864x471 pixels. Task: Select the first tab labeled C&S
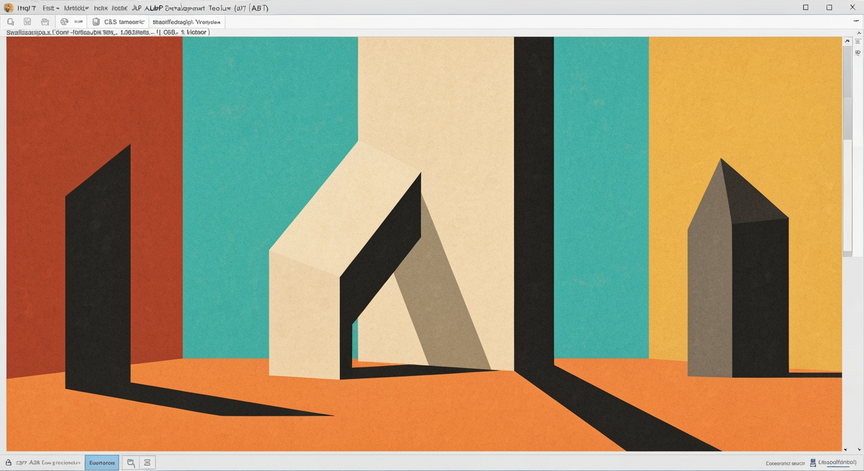pos(119,22)
